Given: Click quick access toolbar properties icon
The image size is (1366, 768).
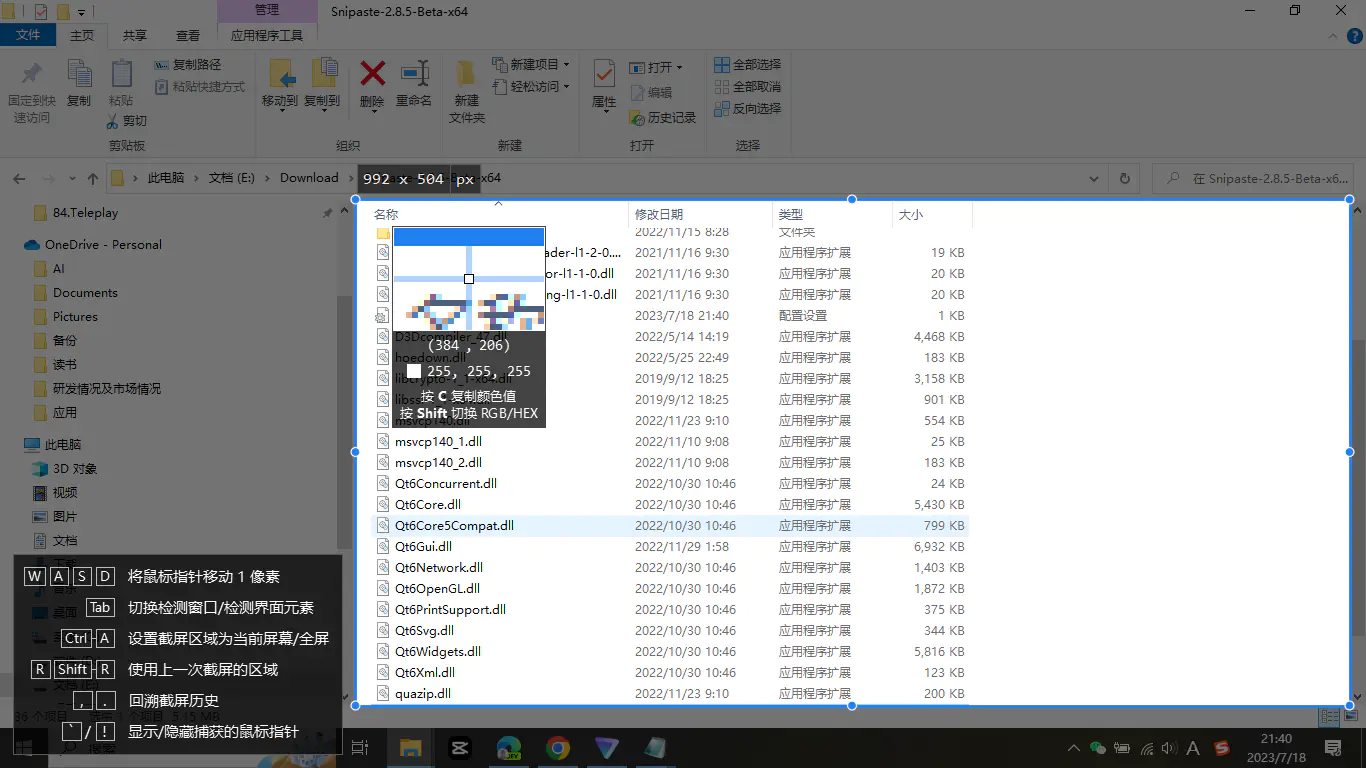Looking at the screenshot, I should click(41, 12).
